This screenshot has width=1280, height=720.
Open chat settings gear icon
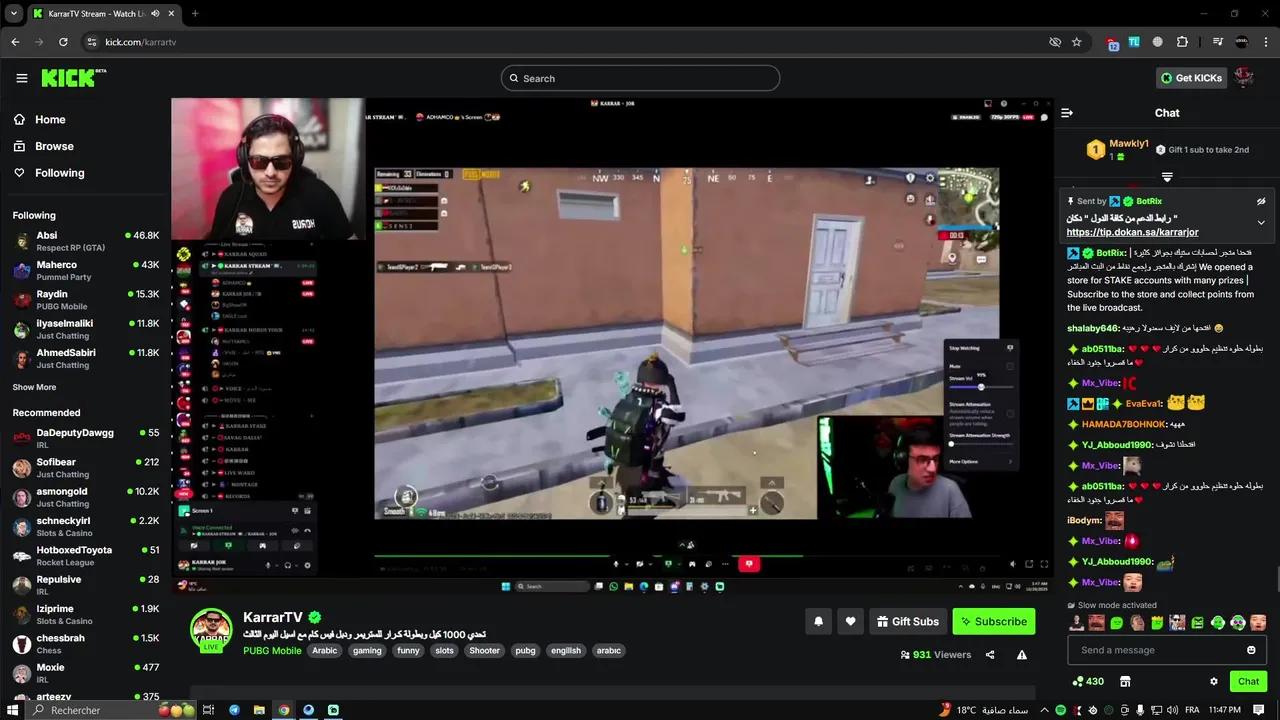1214,681
